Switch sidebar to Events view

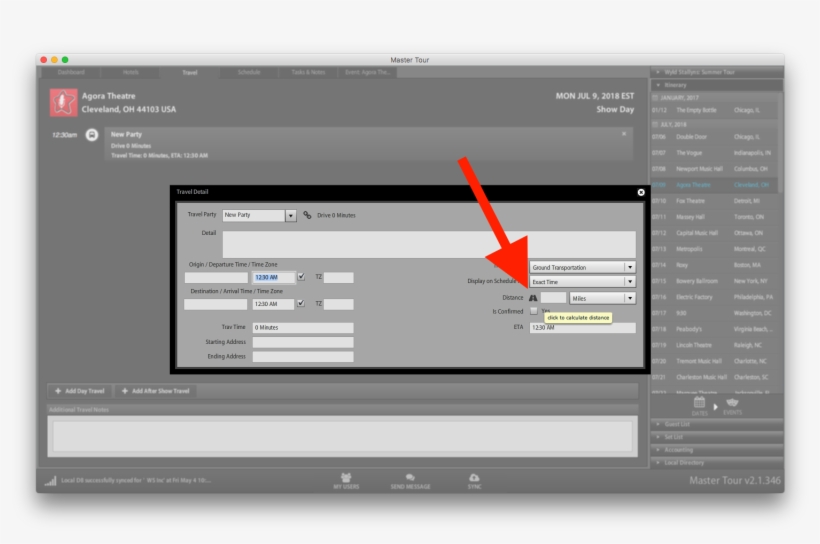(732, 406)
